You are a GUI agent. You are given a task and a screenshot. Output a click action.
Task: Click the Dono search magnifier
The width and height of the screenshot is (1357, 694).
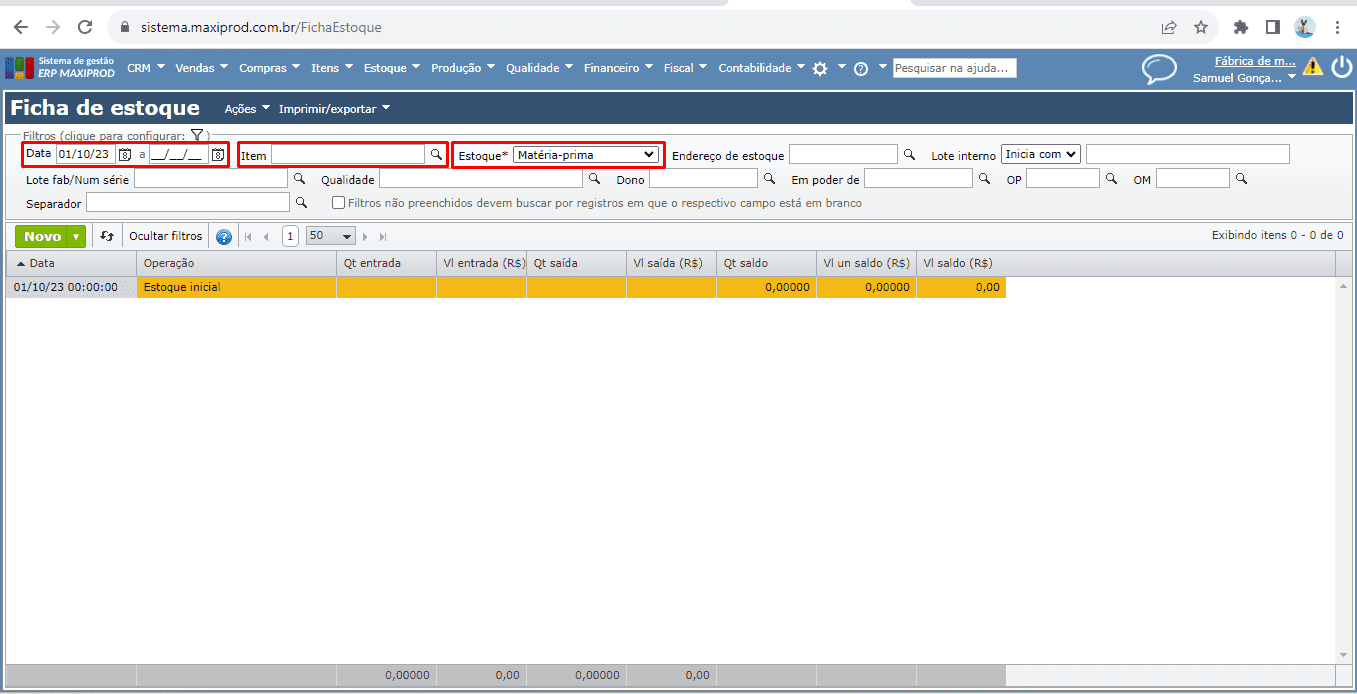[x=769, y=179]
